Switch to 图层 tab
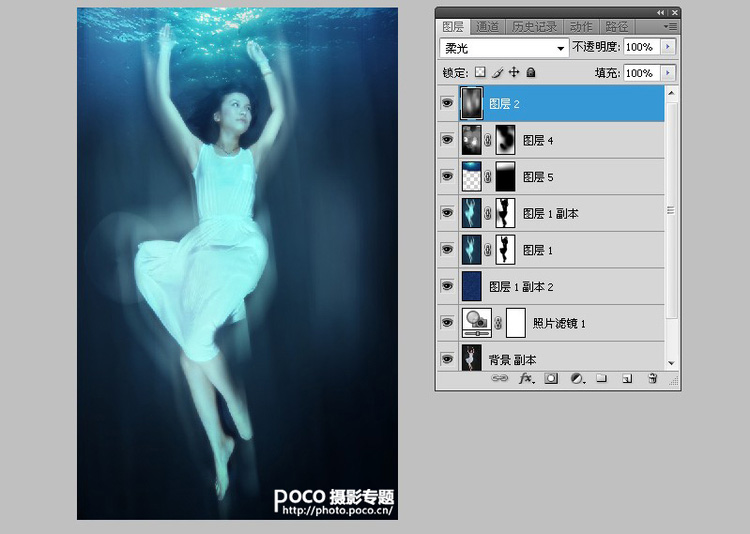 [x=453, y=27]
